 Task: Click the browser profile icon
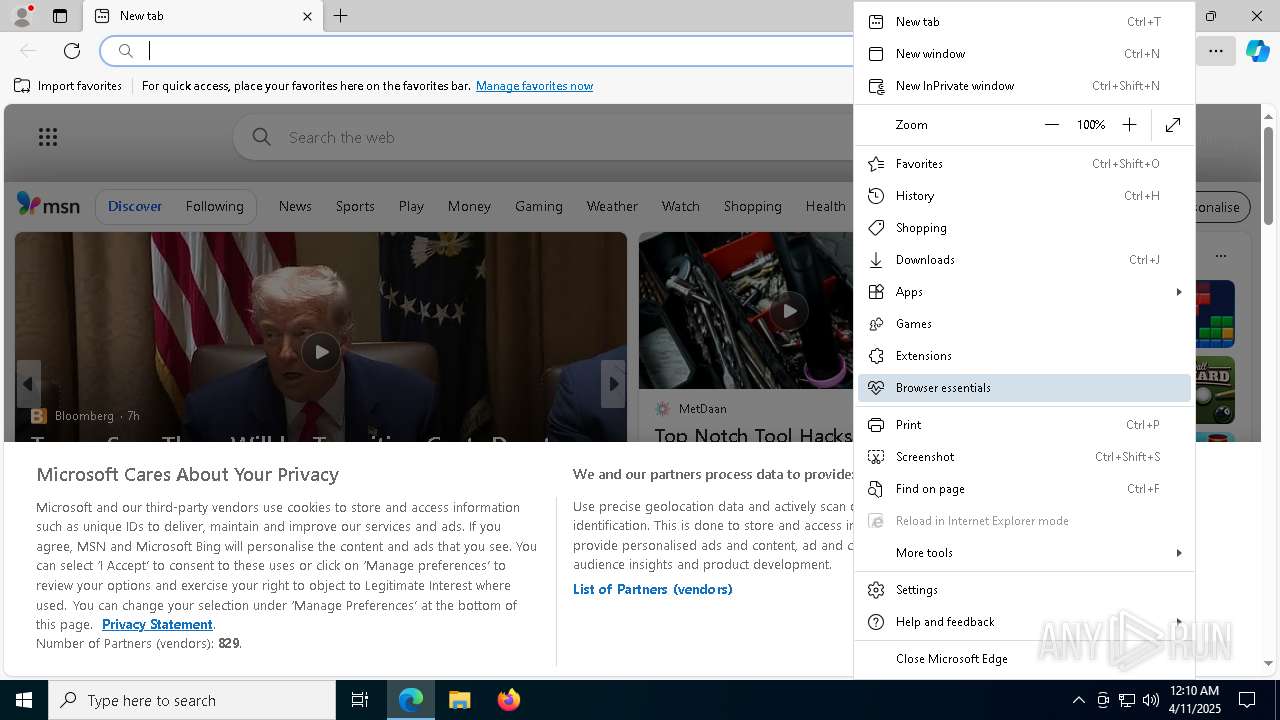[21, 16]
